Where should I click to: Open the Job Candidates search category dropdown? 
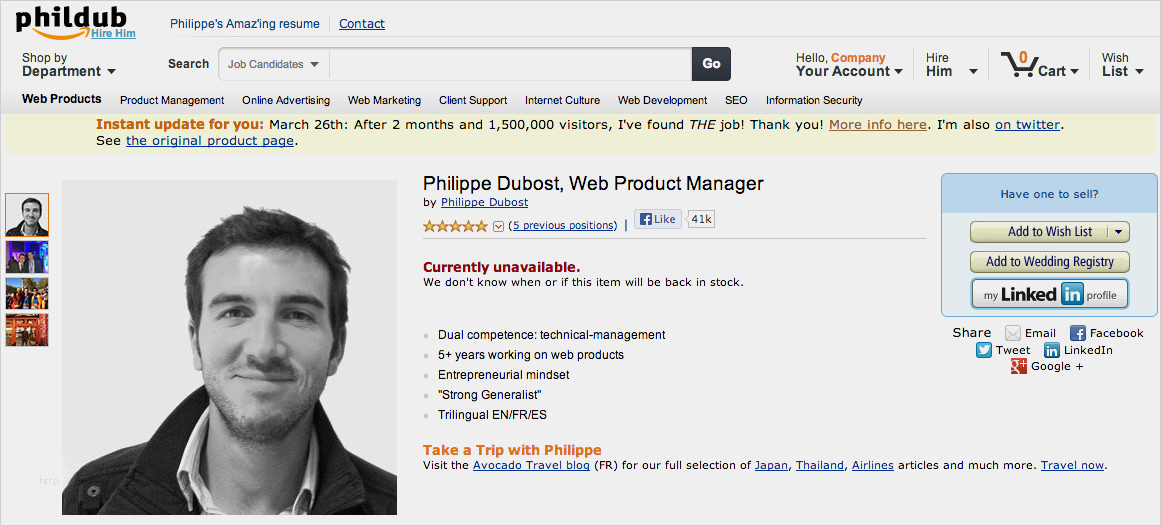273,64
